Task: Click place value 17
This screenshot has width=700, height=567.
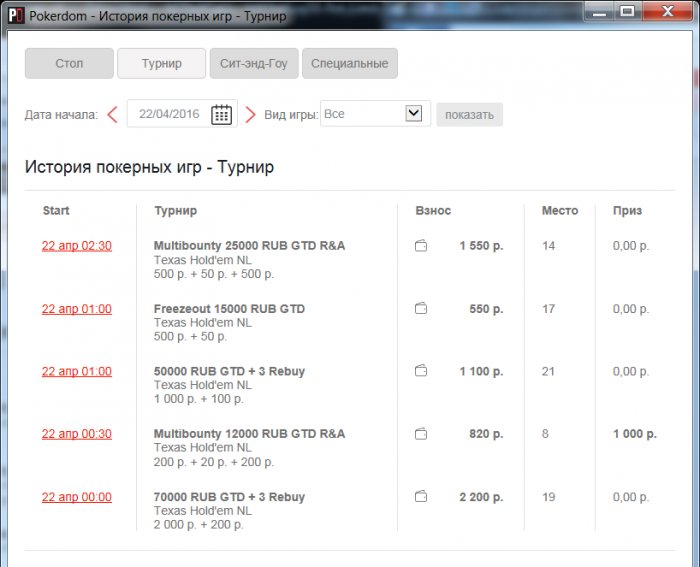Action: (x=549, y=309)
